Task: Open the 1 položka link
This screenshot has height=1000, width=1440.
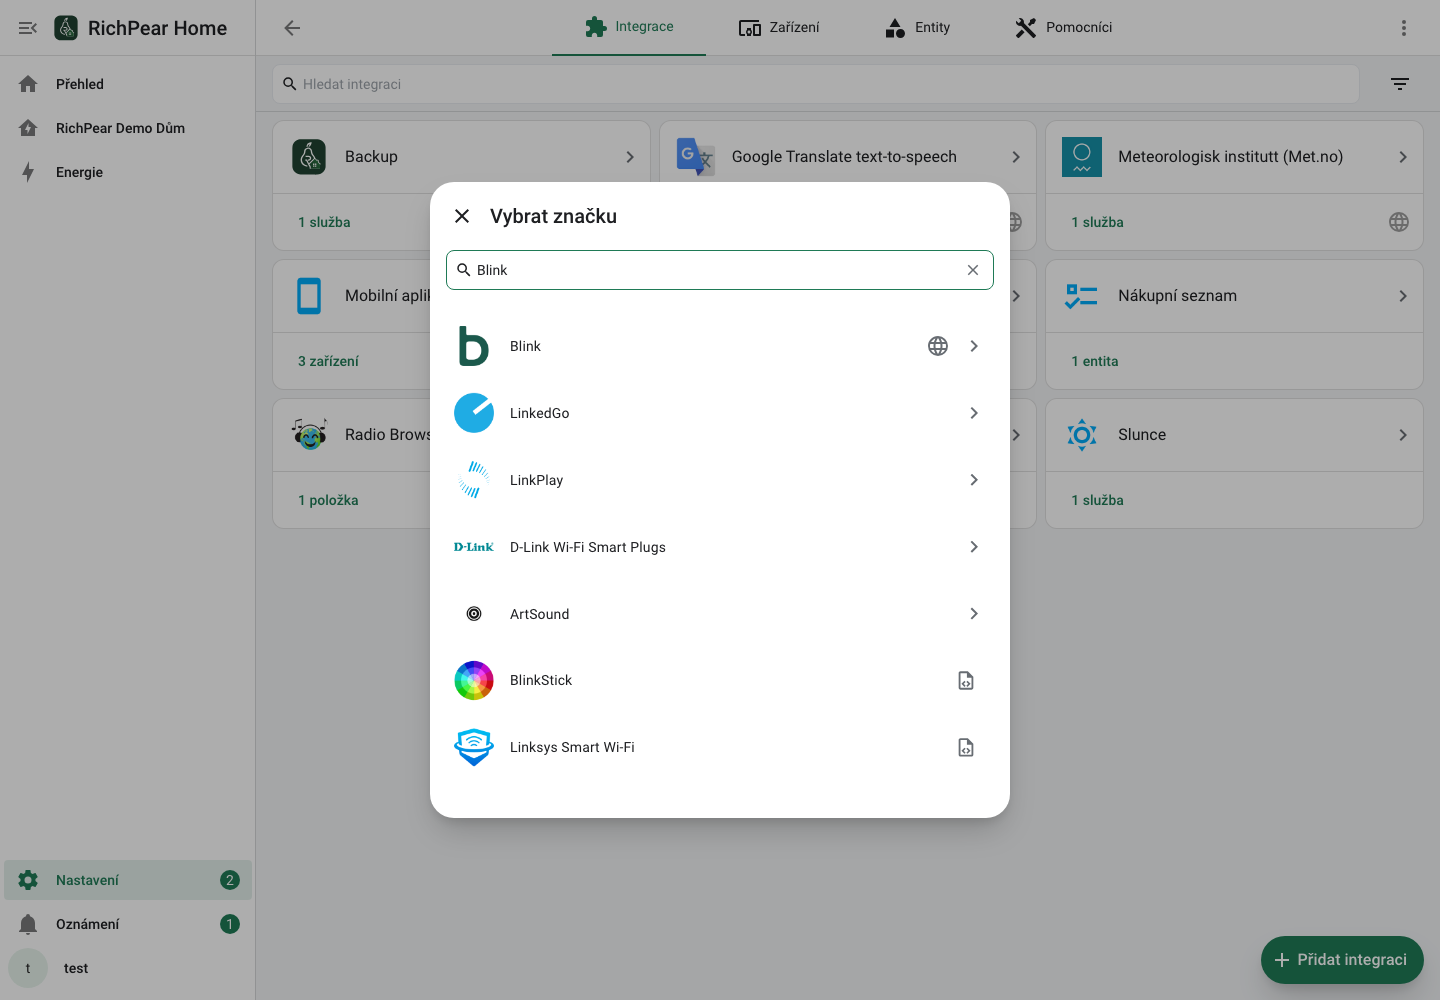Action: (x=328, y=500)
